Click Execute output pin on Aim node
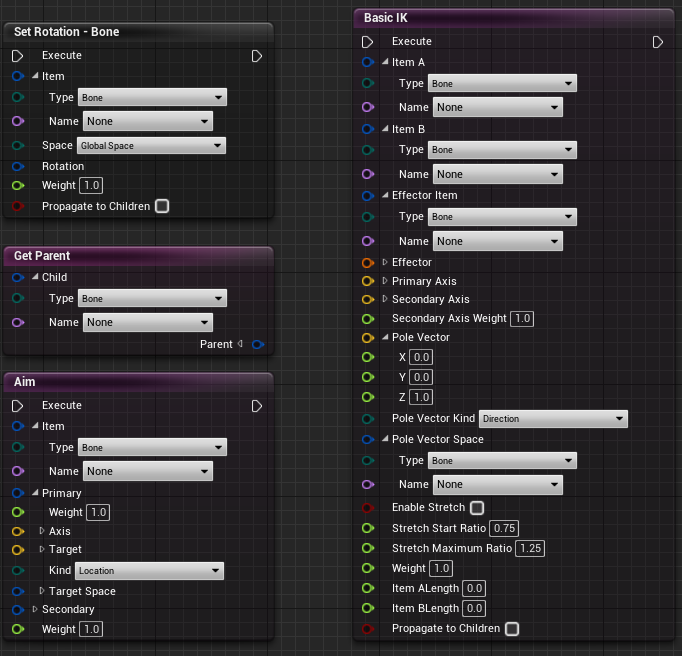The image size is (682, 656). point(257,406)
